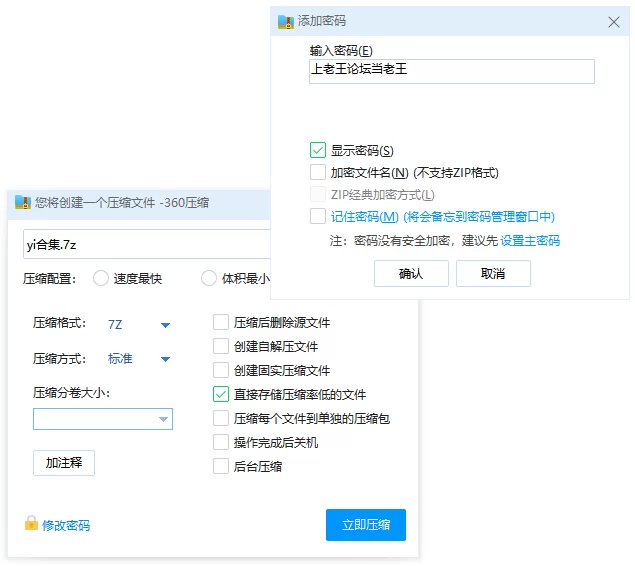Select 速度最快 radio button
This screenshot has width=635, height=566.
coord(101,278)
